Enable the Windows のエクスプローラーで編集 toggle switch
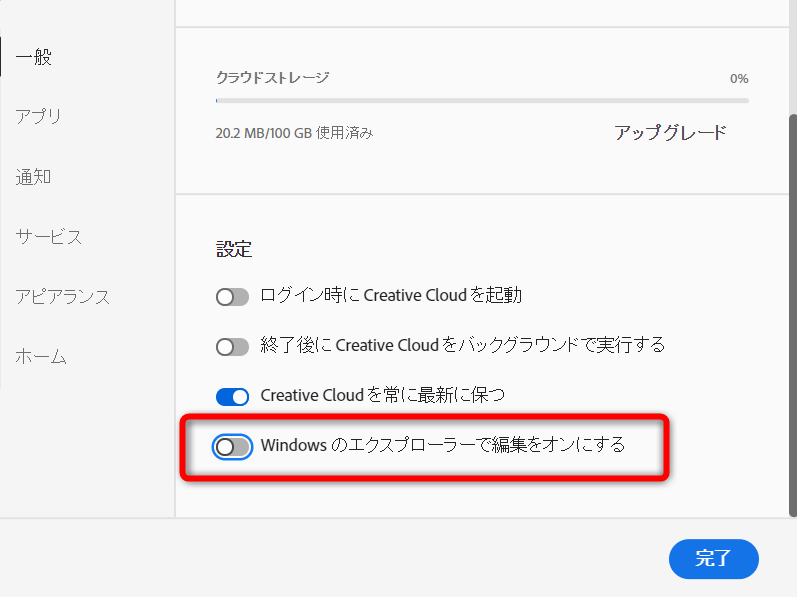Image resolution: width=797 pixels, height=597 pixels. coord(232,447)
